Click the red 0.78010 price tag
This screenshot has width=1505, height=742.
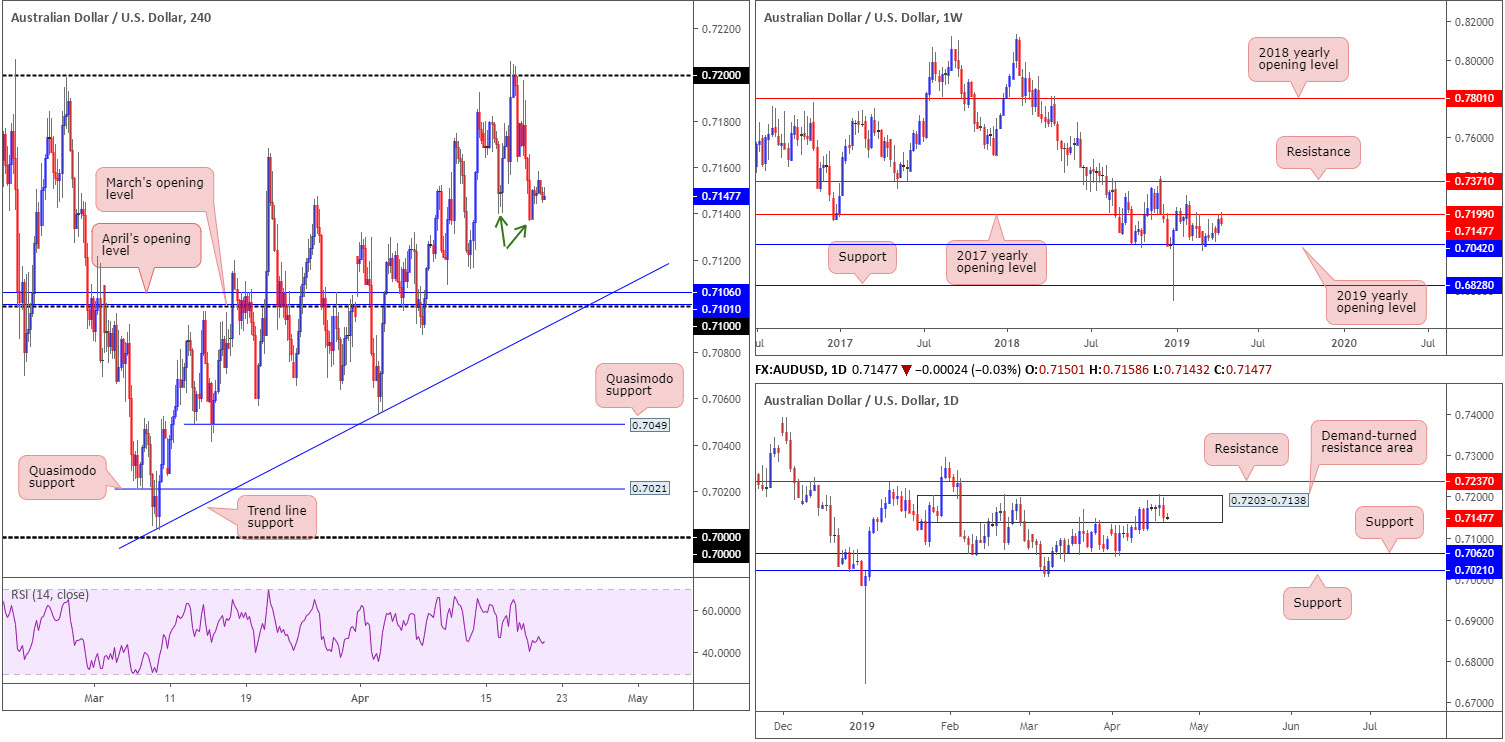pos(1475,99)
